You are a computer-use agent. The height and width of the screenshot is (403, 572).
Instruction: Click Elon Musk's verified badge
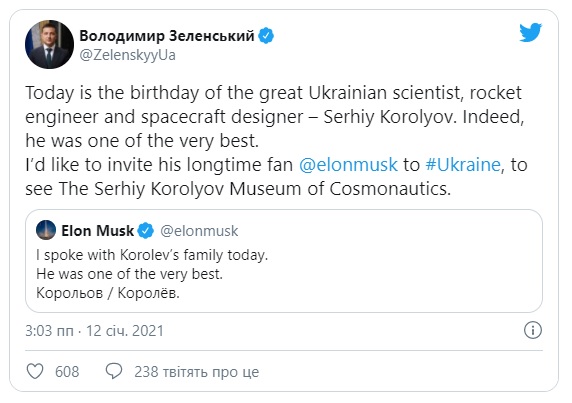click(146, 230)
